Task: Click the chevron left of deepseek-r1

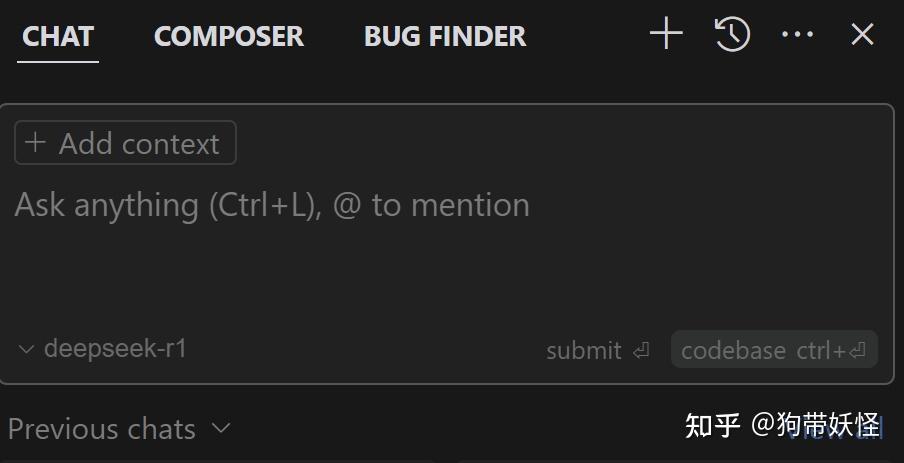Action: pos(27,350)
